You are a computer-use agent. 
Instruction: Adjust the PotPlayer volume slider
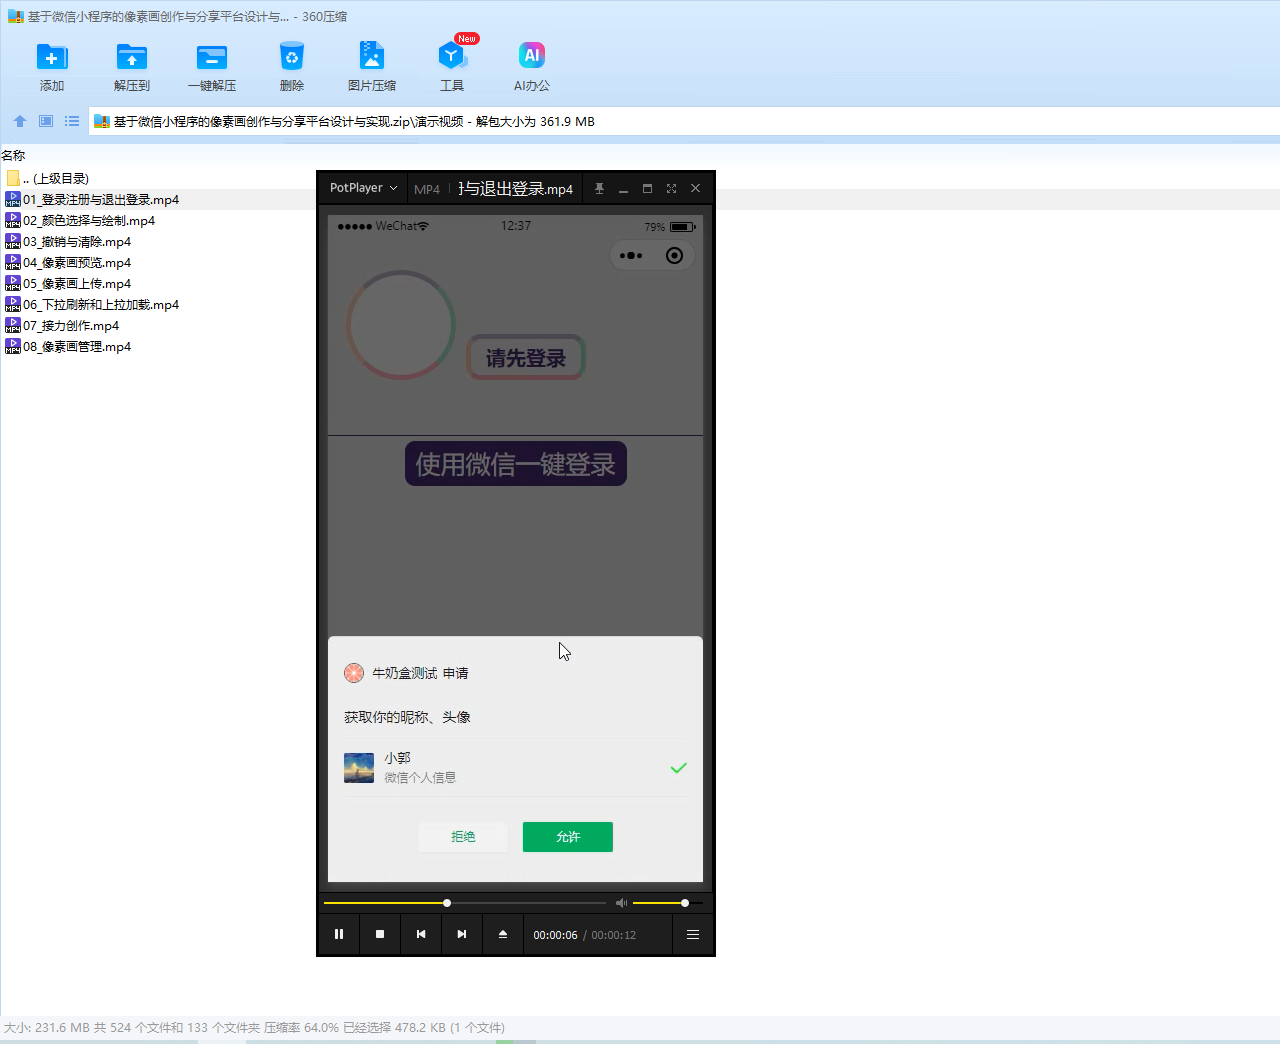tap(668, 903)
